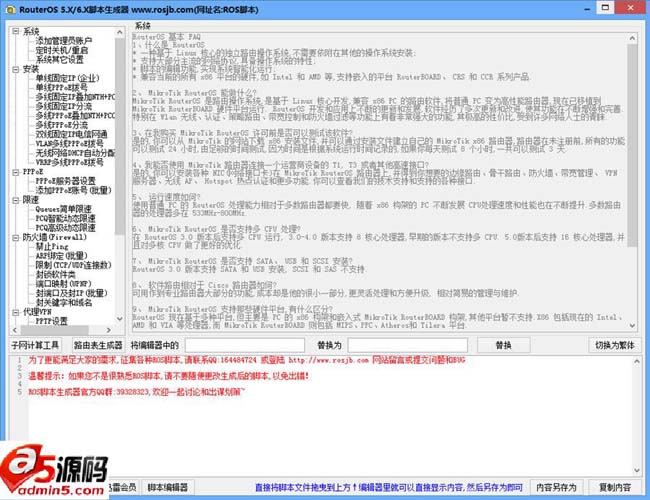Select VLAN多线PPPoE拨号 tree item
The width and height of the screenshot is (650, 500).
pos(69,143)
